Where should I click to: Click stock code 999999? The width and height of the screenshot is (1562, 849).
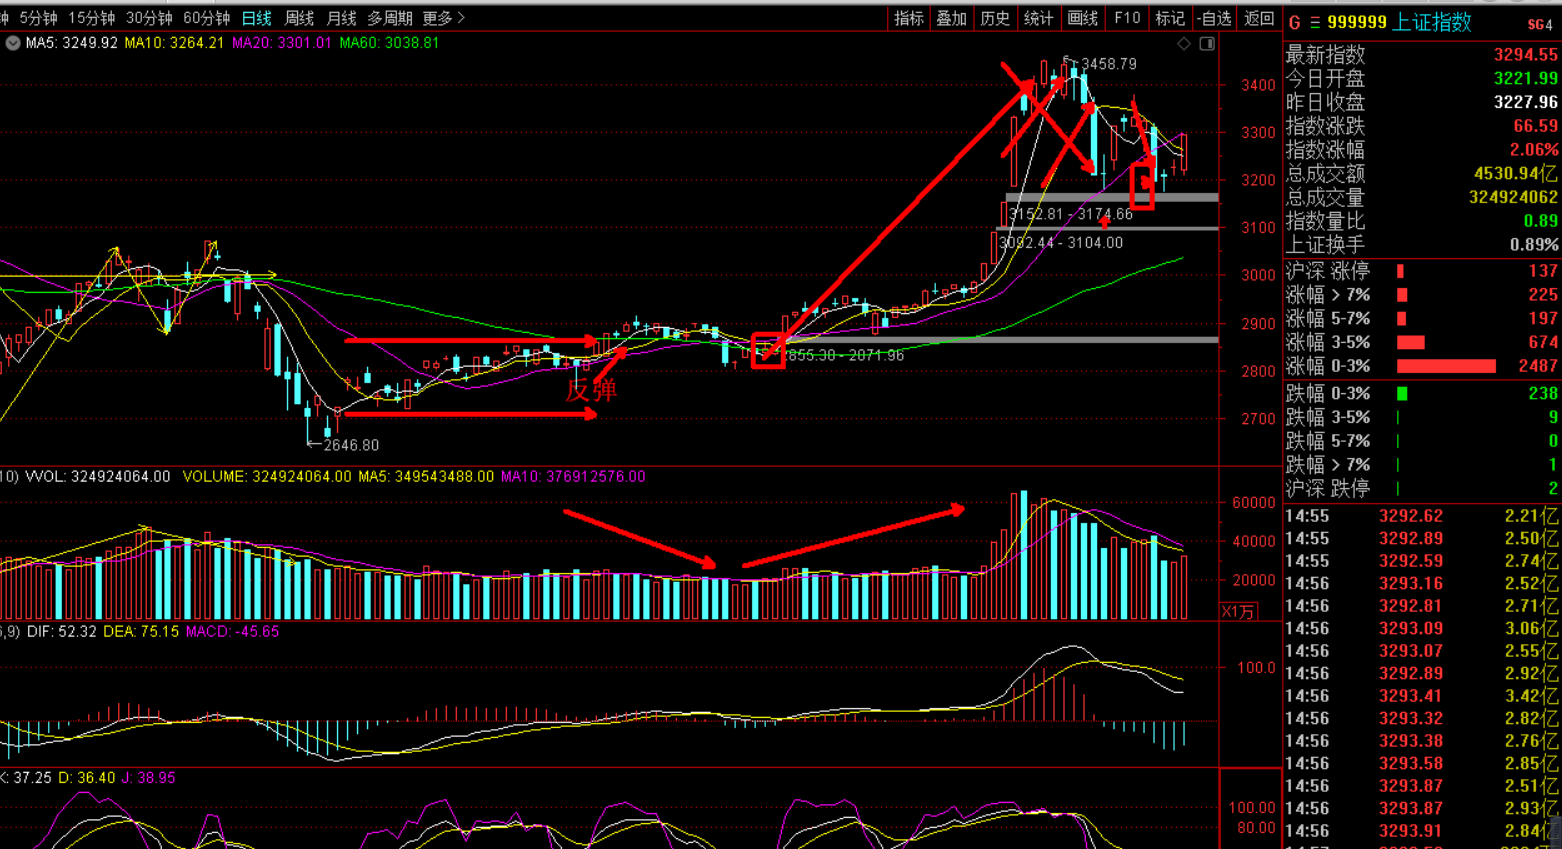(x=1357, y=22)
